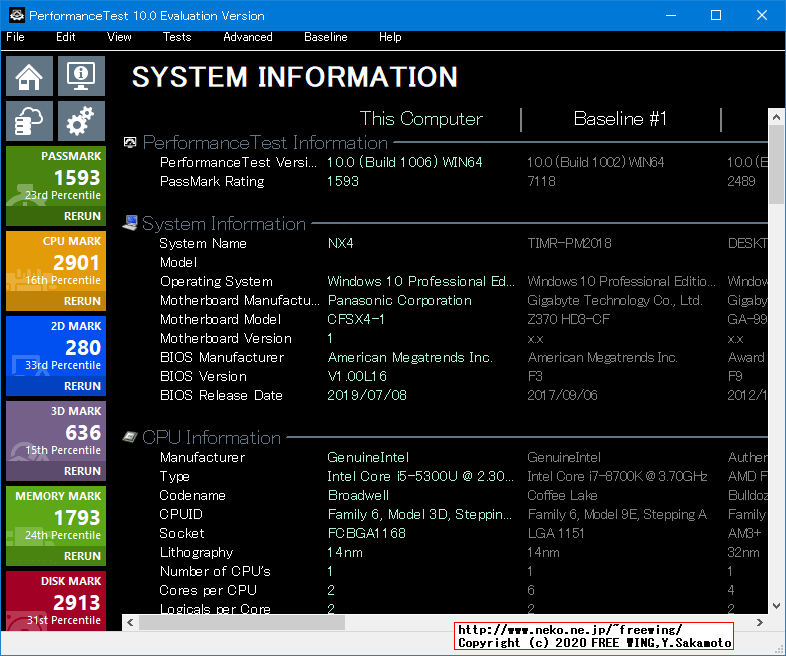Click the baseline PassMark Rating 7118

click(541, 181)
